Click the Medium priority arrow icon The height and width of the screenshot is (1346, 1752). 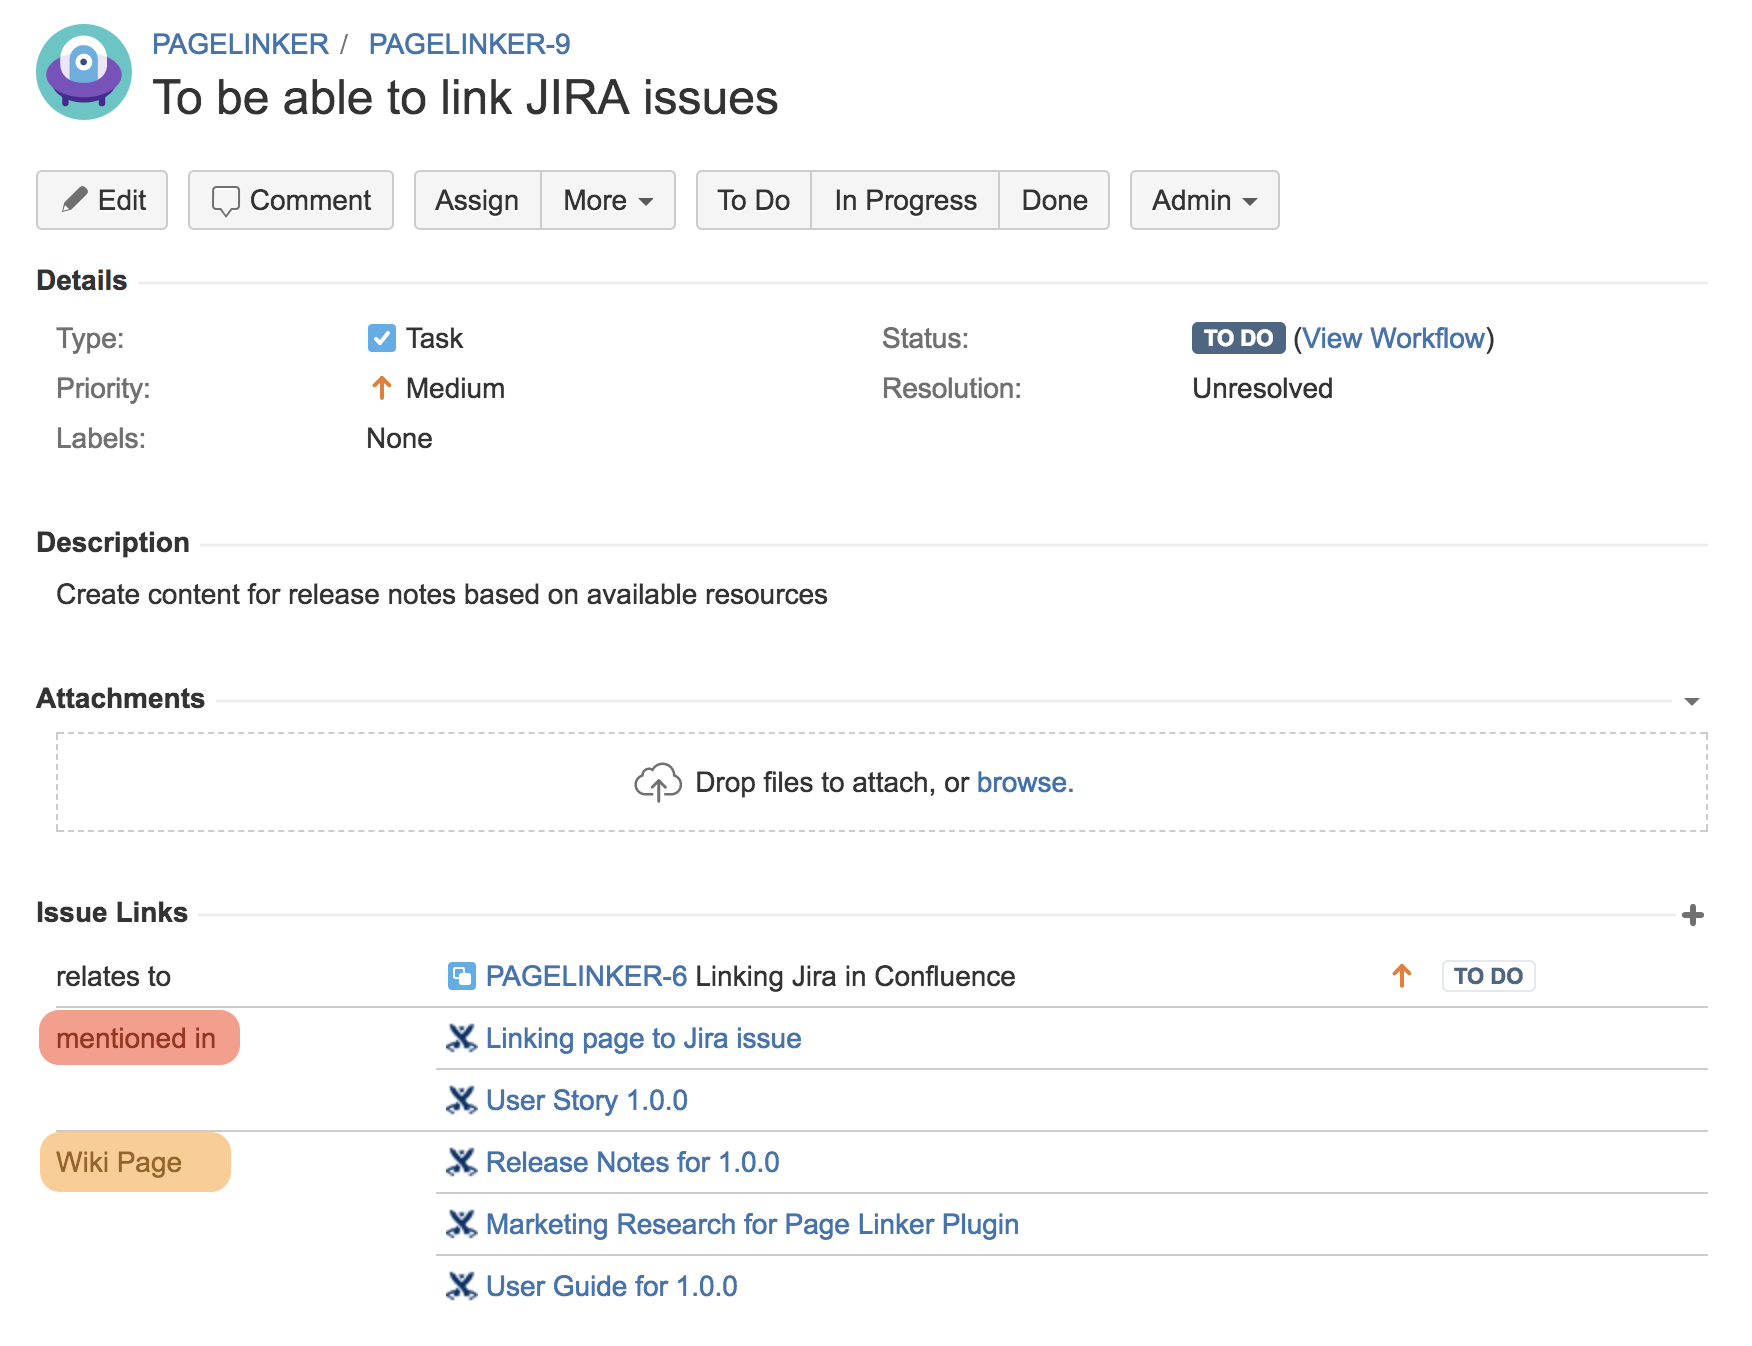(x=381, y=388)
